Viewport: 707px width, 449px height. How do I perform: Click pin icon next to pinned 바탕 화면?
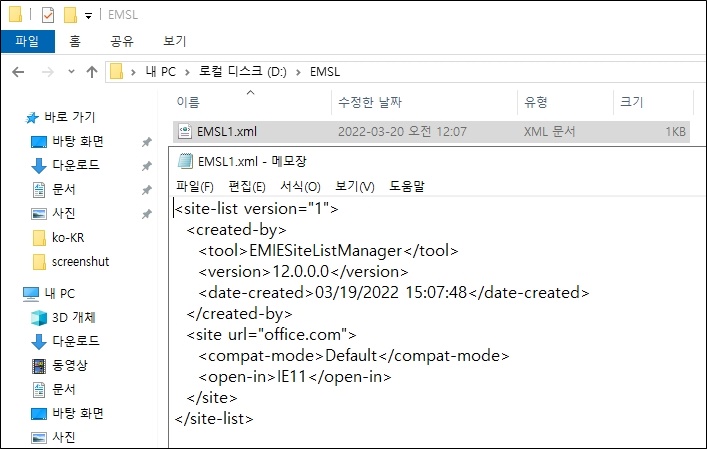click(147, 142)
